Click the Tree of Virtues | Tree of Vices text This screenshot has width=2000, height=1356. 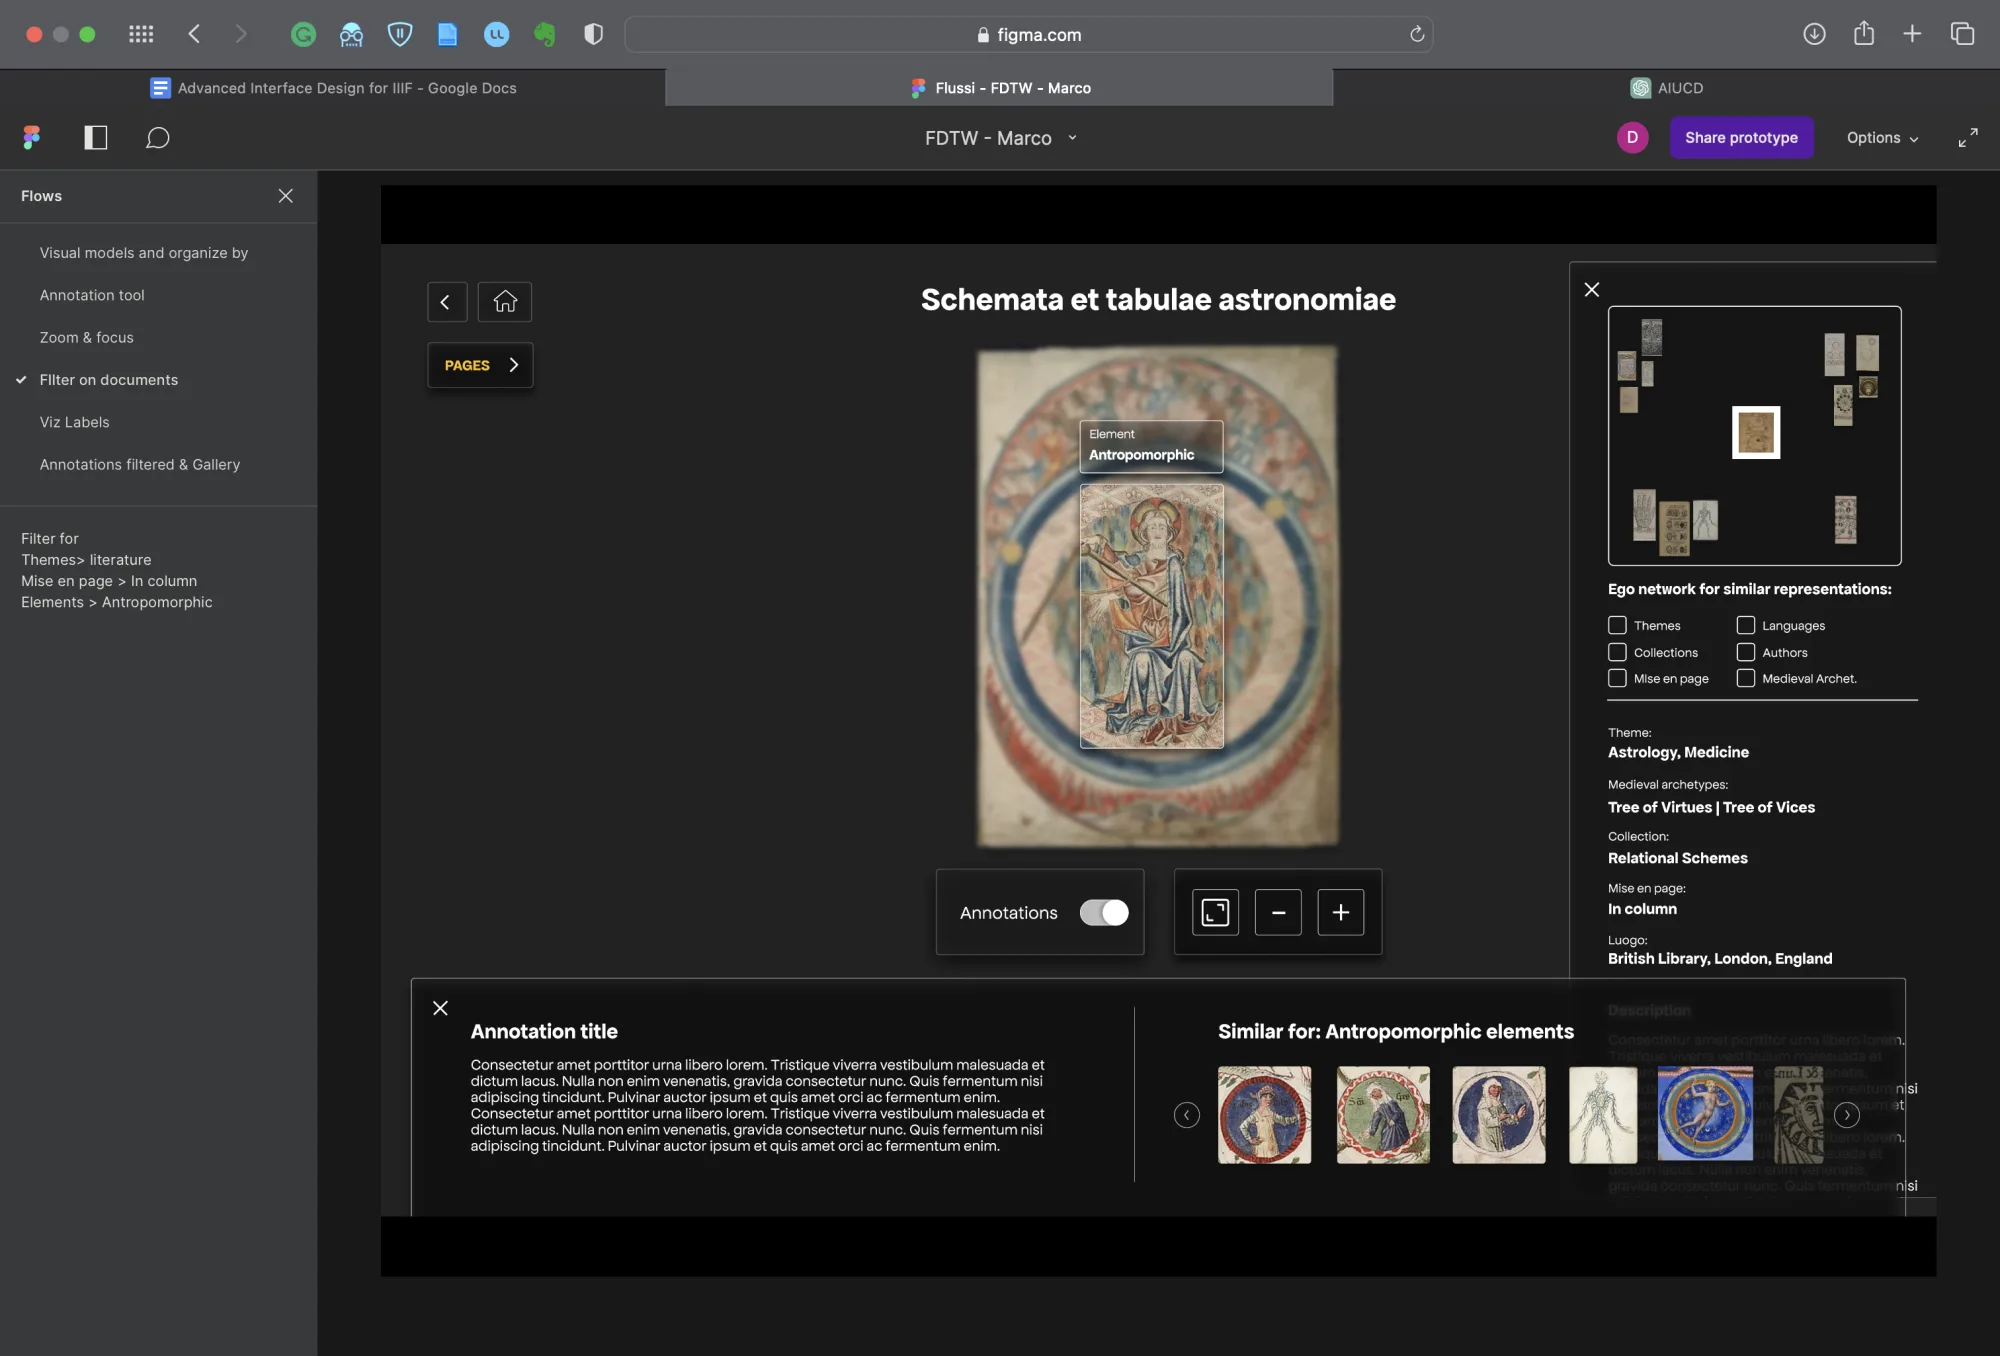(x=1711, y=807)
